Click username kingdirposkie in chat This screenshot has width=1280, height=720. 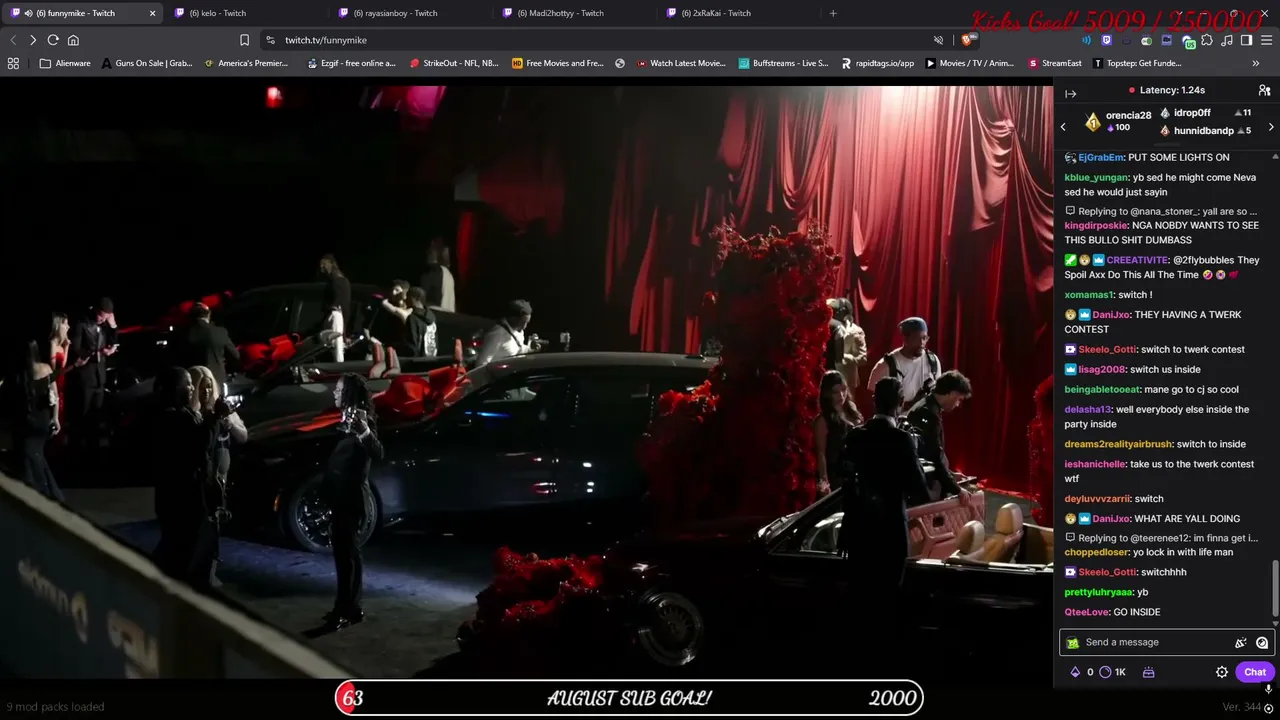(x=1096, y=226)
